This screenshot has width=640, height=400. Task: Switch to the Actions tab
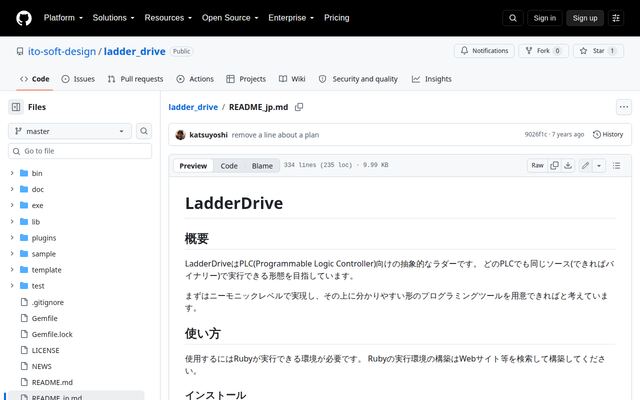pos(195,79)
